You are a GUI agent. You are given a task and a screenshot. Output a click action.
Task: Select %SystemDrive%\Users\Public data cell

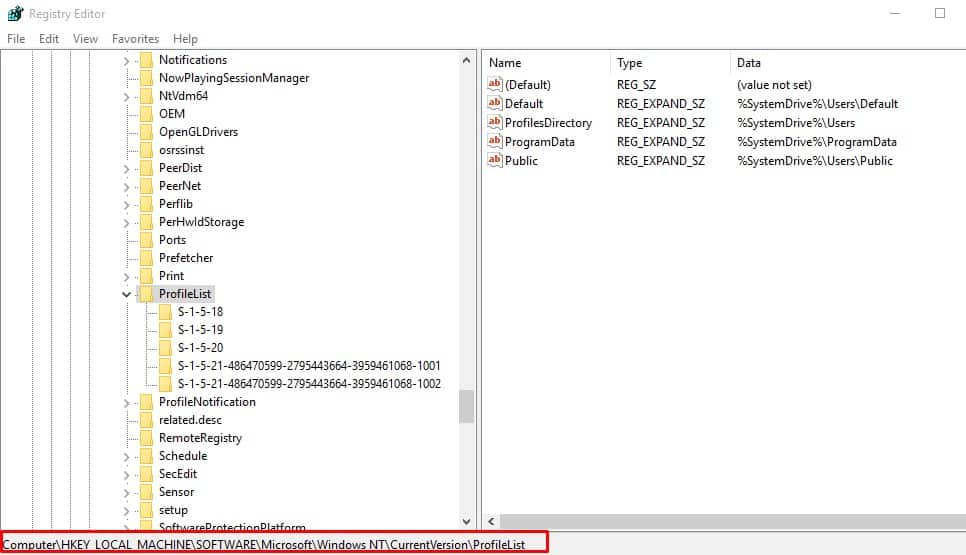(814, 161)
